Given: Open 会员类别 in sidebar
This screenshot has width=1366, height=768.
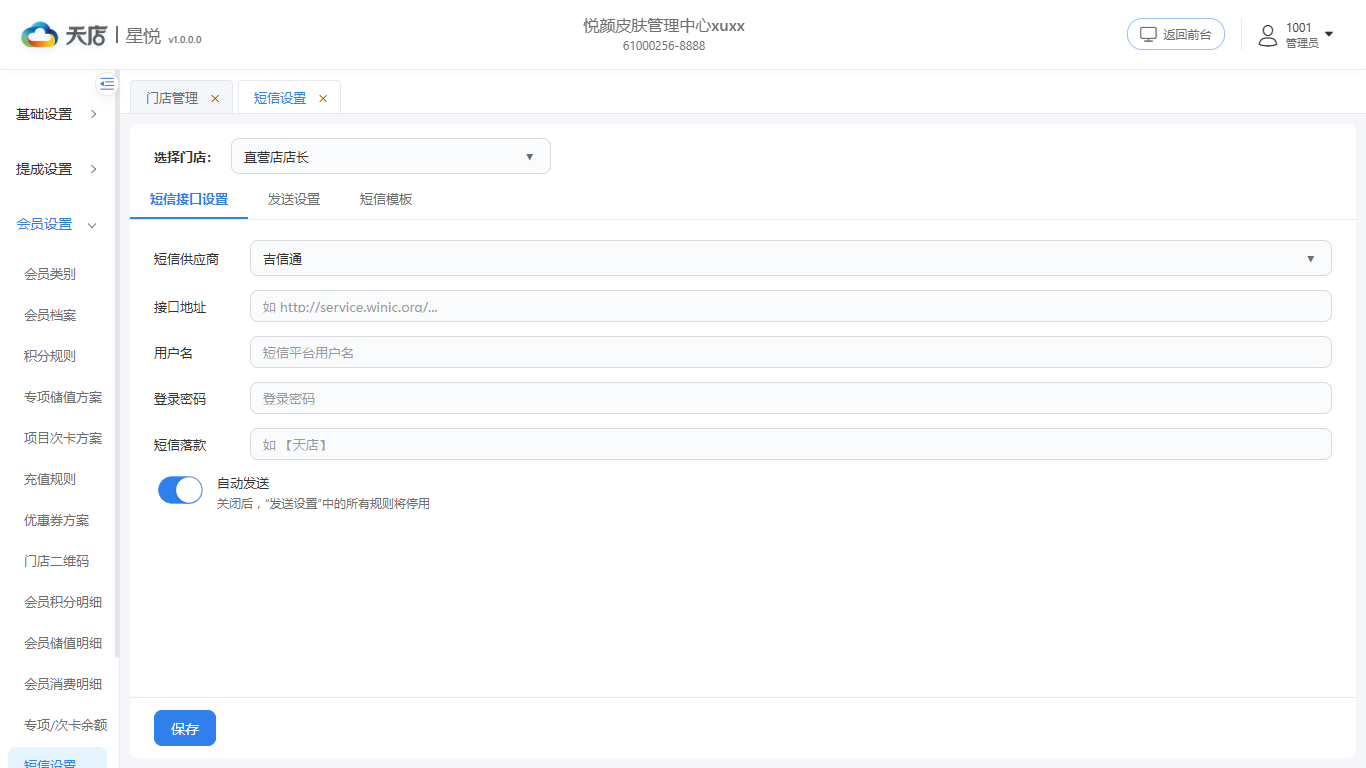Looking at the screenshot, I should point(50,274).
